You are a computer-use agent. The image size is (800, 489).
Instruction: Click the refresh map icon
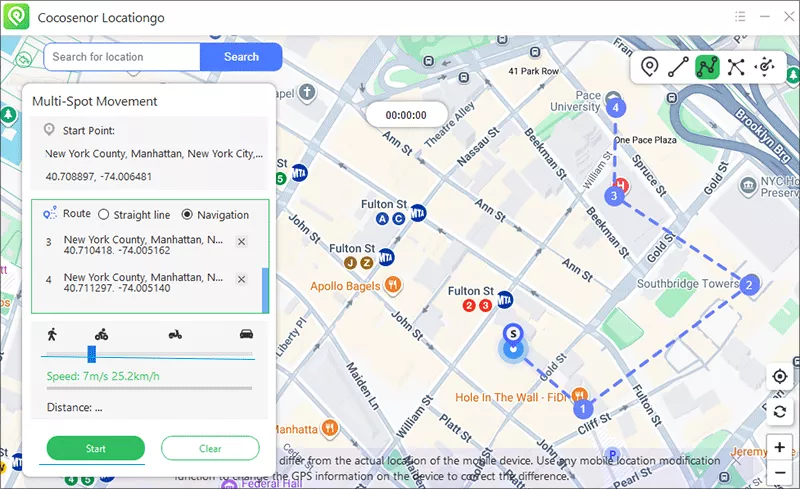(780, 411)
